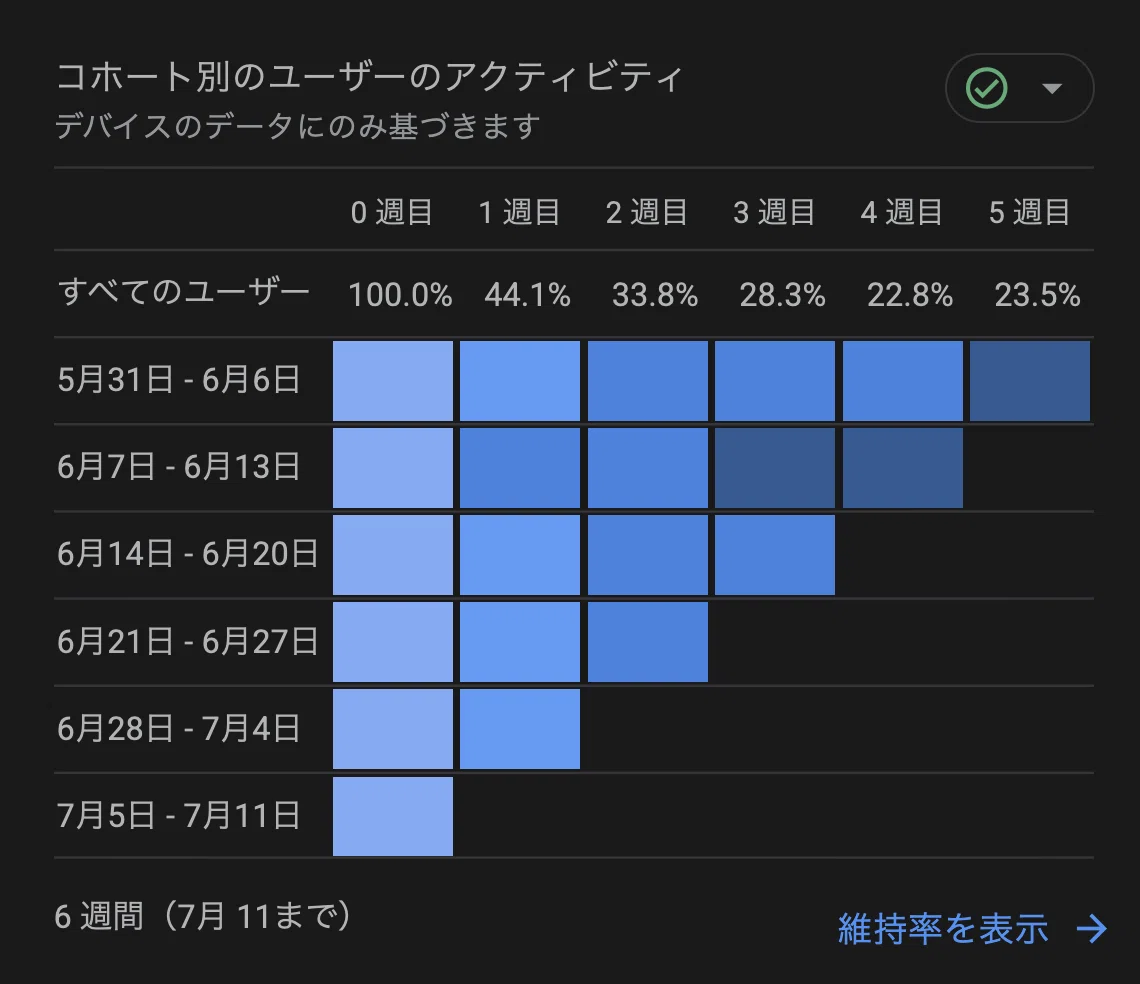Click the 6 週間（7月 11まで）date range text
This screenshot has height=984, width=1140.
coord(203,916)
